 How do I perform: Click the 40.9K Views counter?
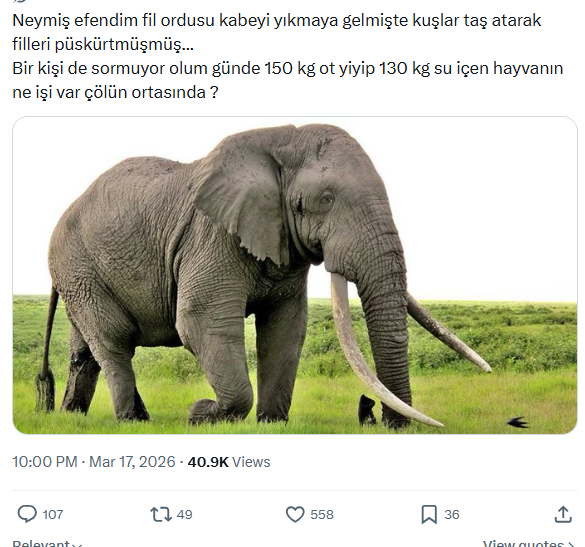click(229, 462)
